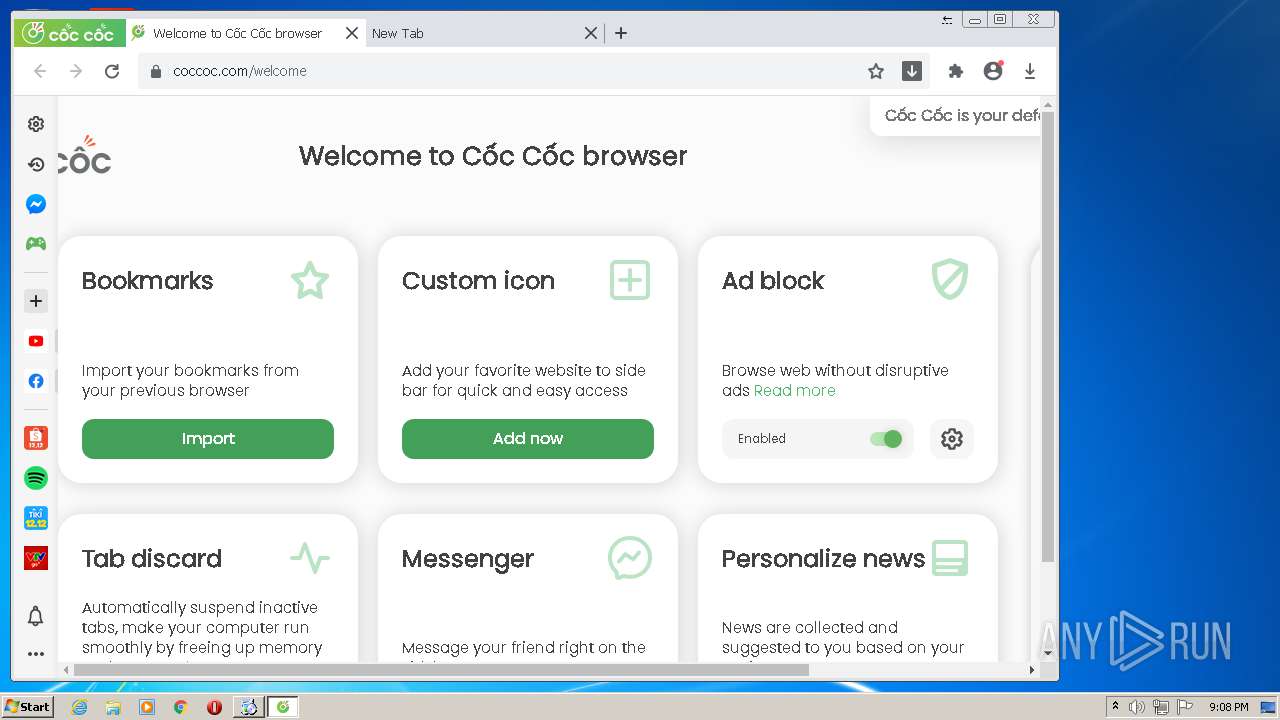Image resolution: width=1280 pixels, height=720 pixels.
Task: Click the Cốc Cốc logo button
Action: pyautogui.click(x=69, y=33)
